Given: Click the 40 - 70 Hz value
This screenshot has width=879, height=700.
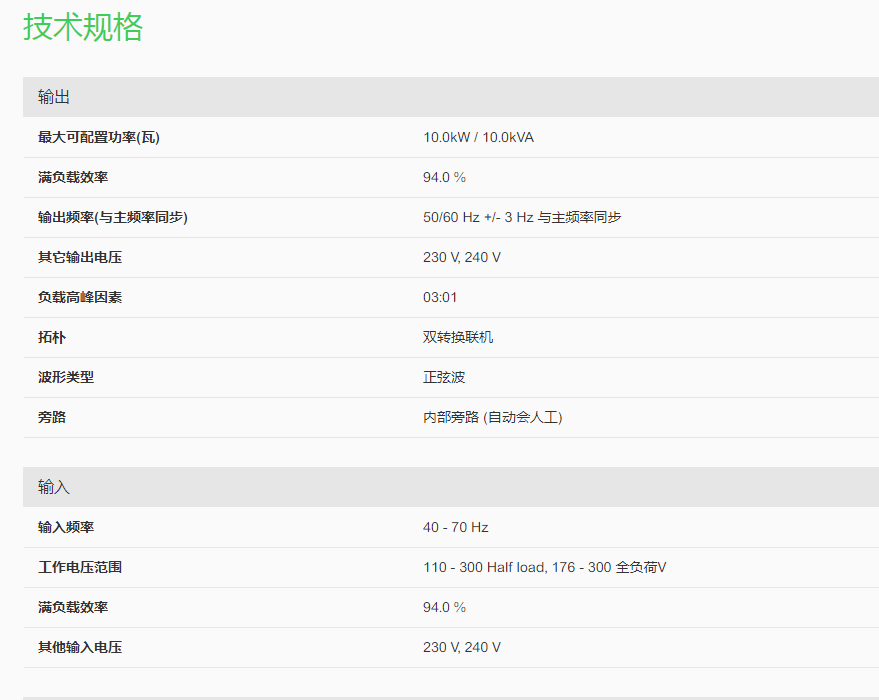Looking at the screenshot, I should pos(455,527).
